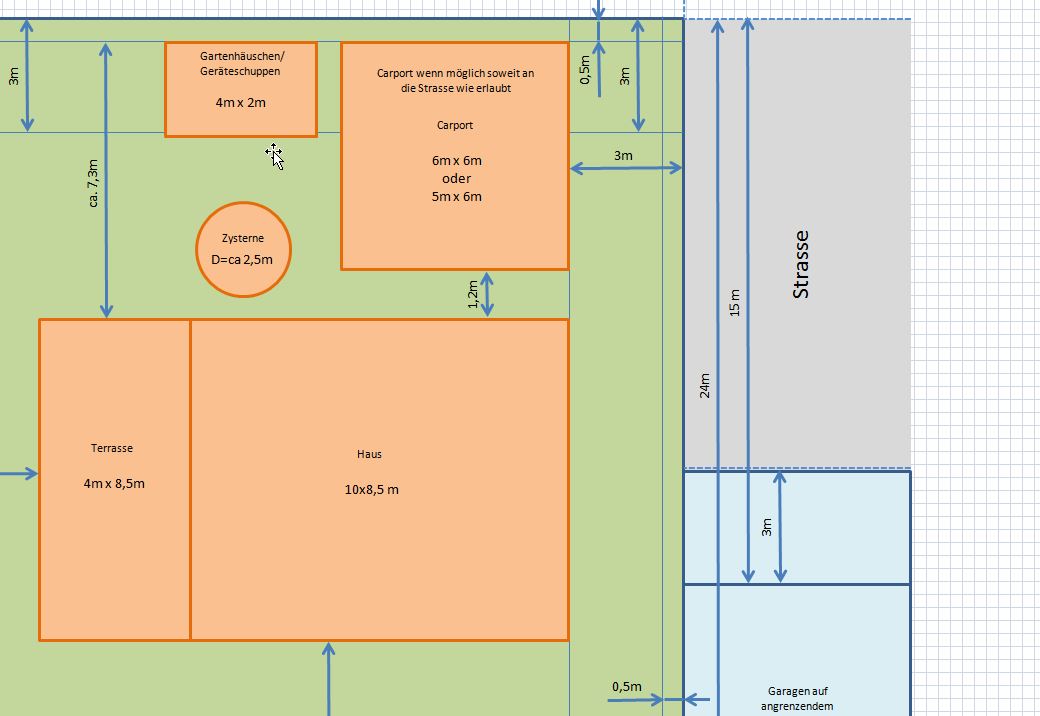Click the bottom '0,5m' label near garages

tap(627, 687)
